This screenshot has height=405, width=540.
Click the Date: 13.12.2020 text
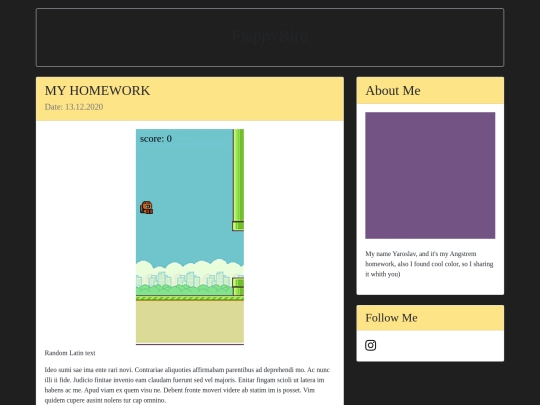point(74,107)
